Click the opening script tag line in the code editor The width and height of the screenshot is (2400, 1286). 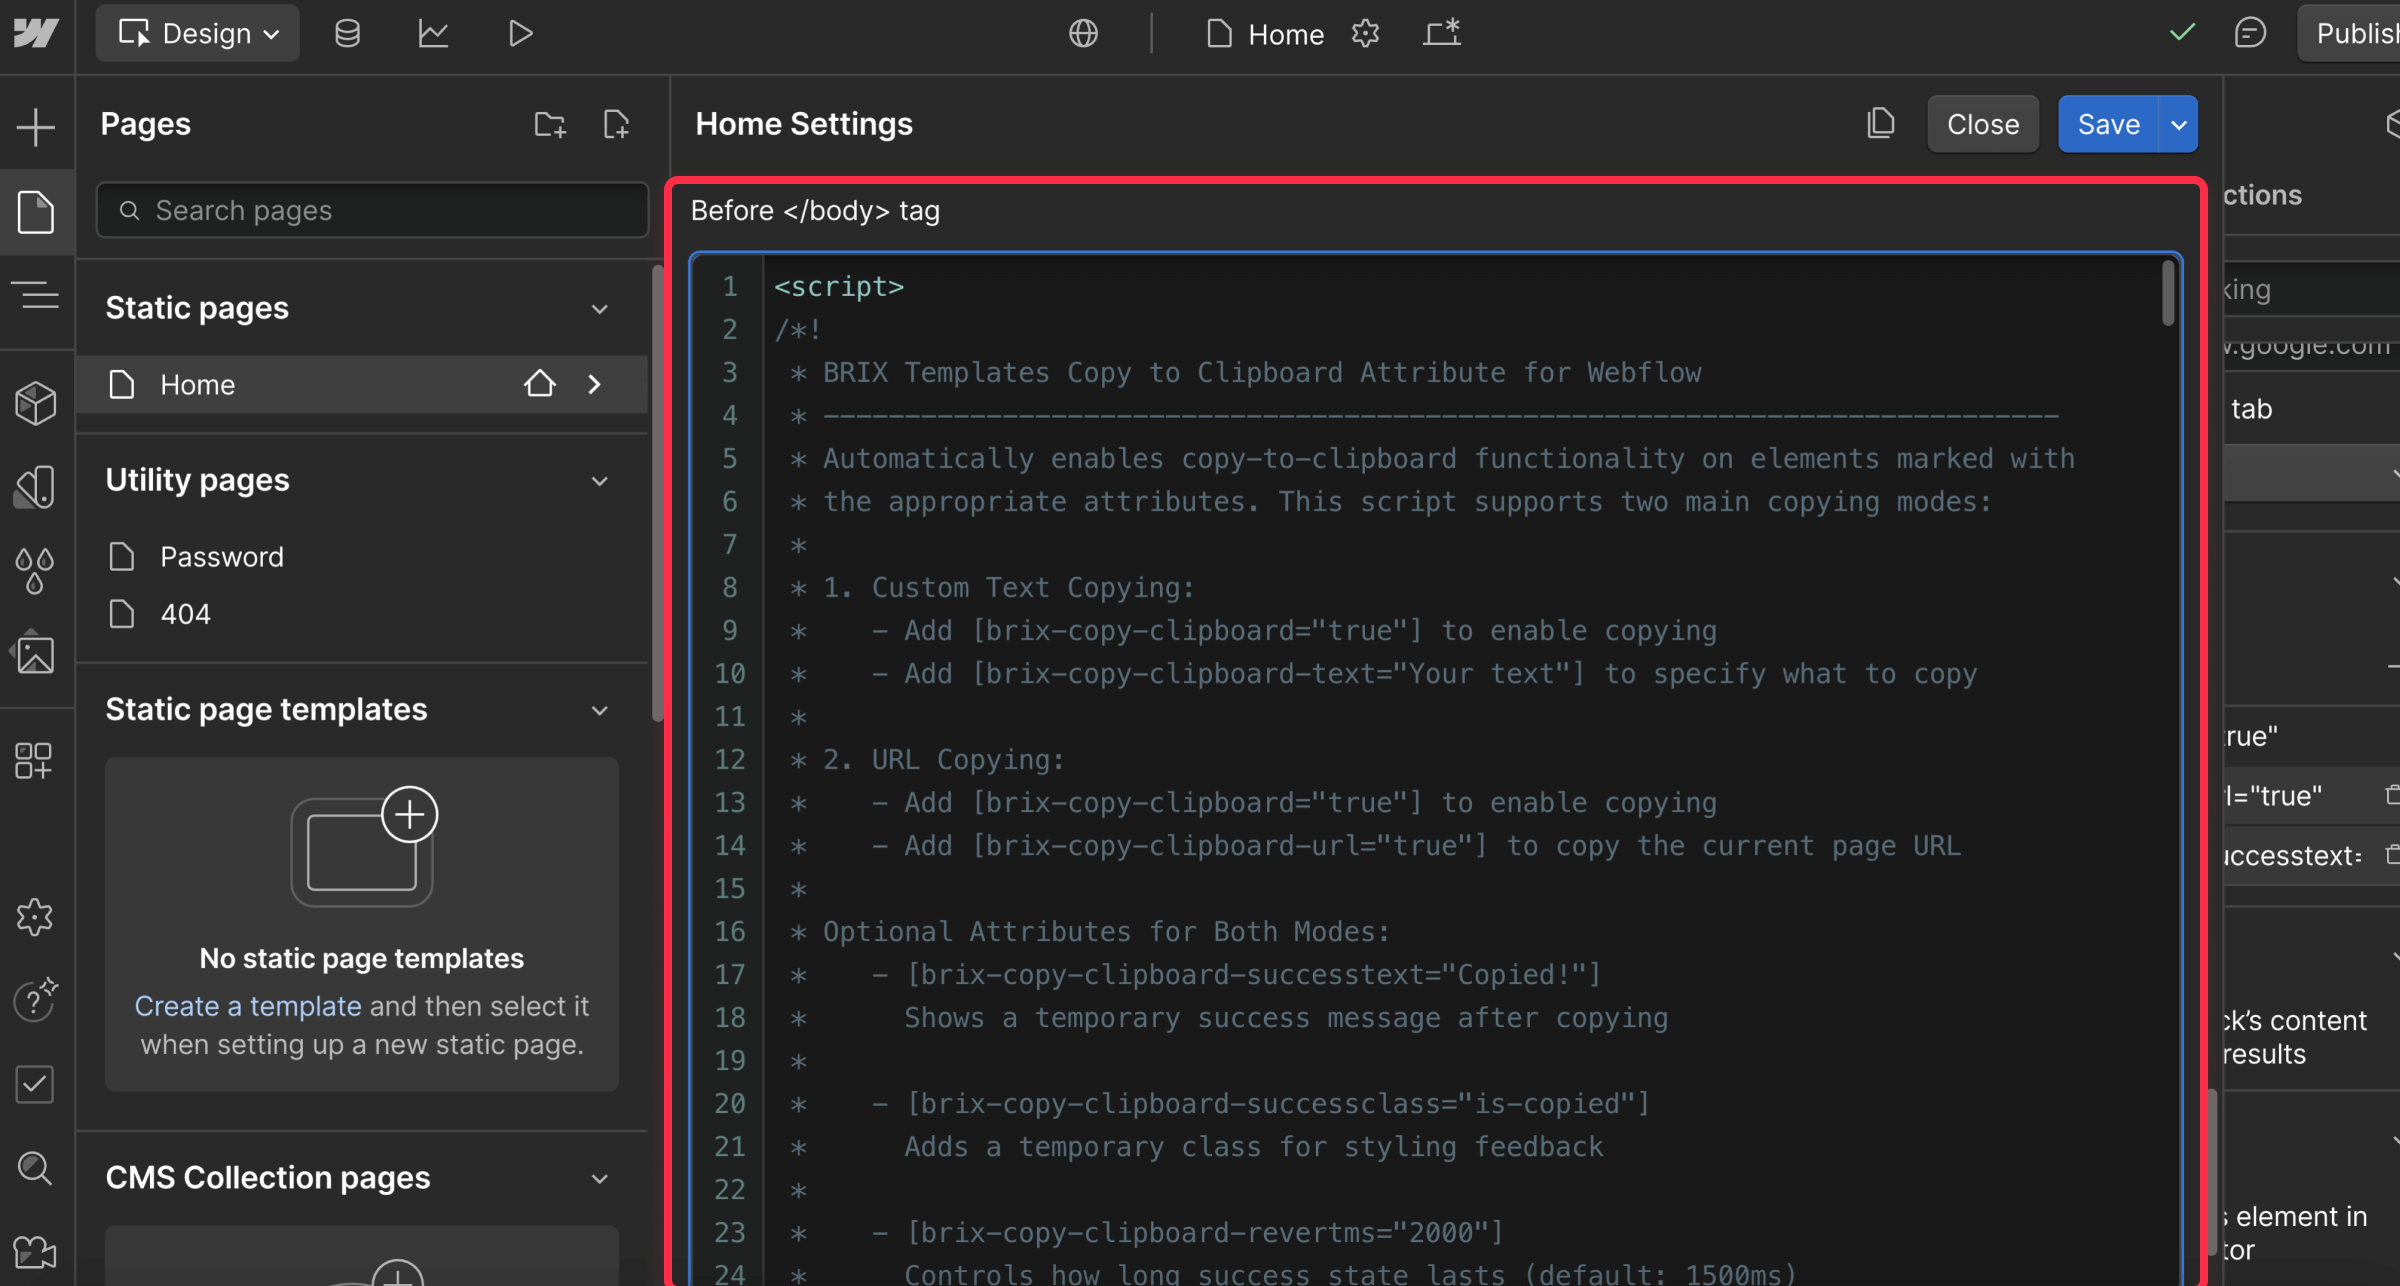[839, 287]
